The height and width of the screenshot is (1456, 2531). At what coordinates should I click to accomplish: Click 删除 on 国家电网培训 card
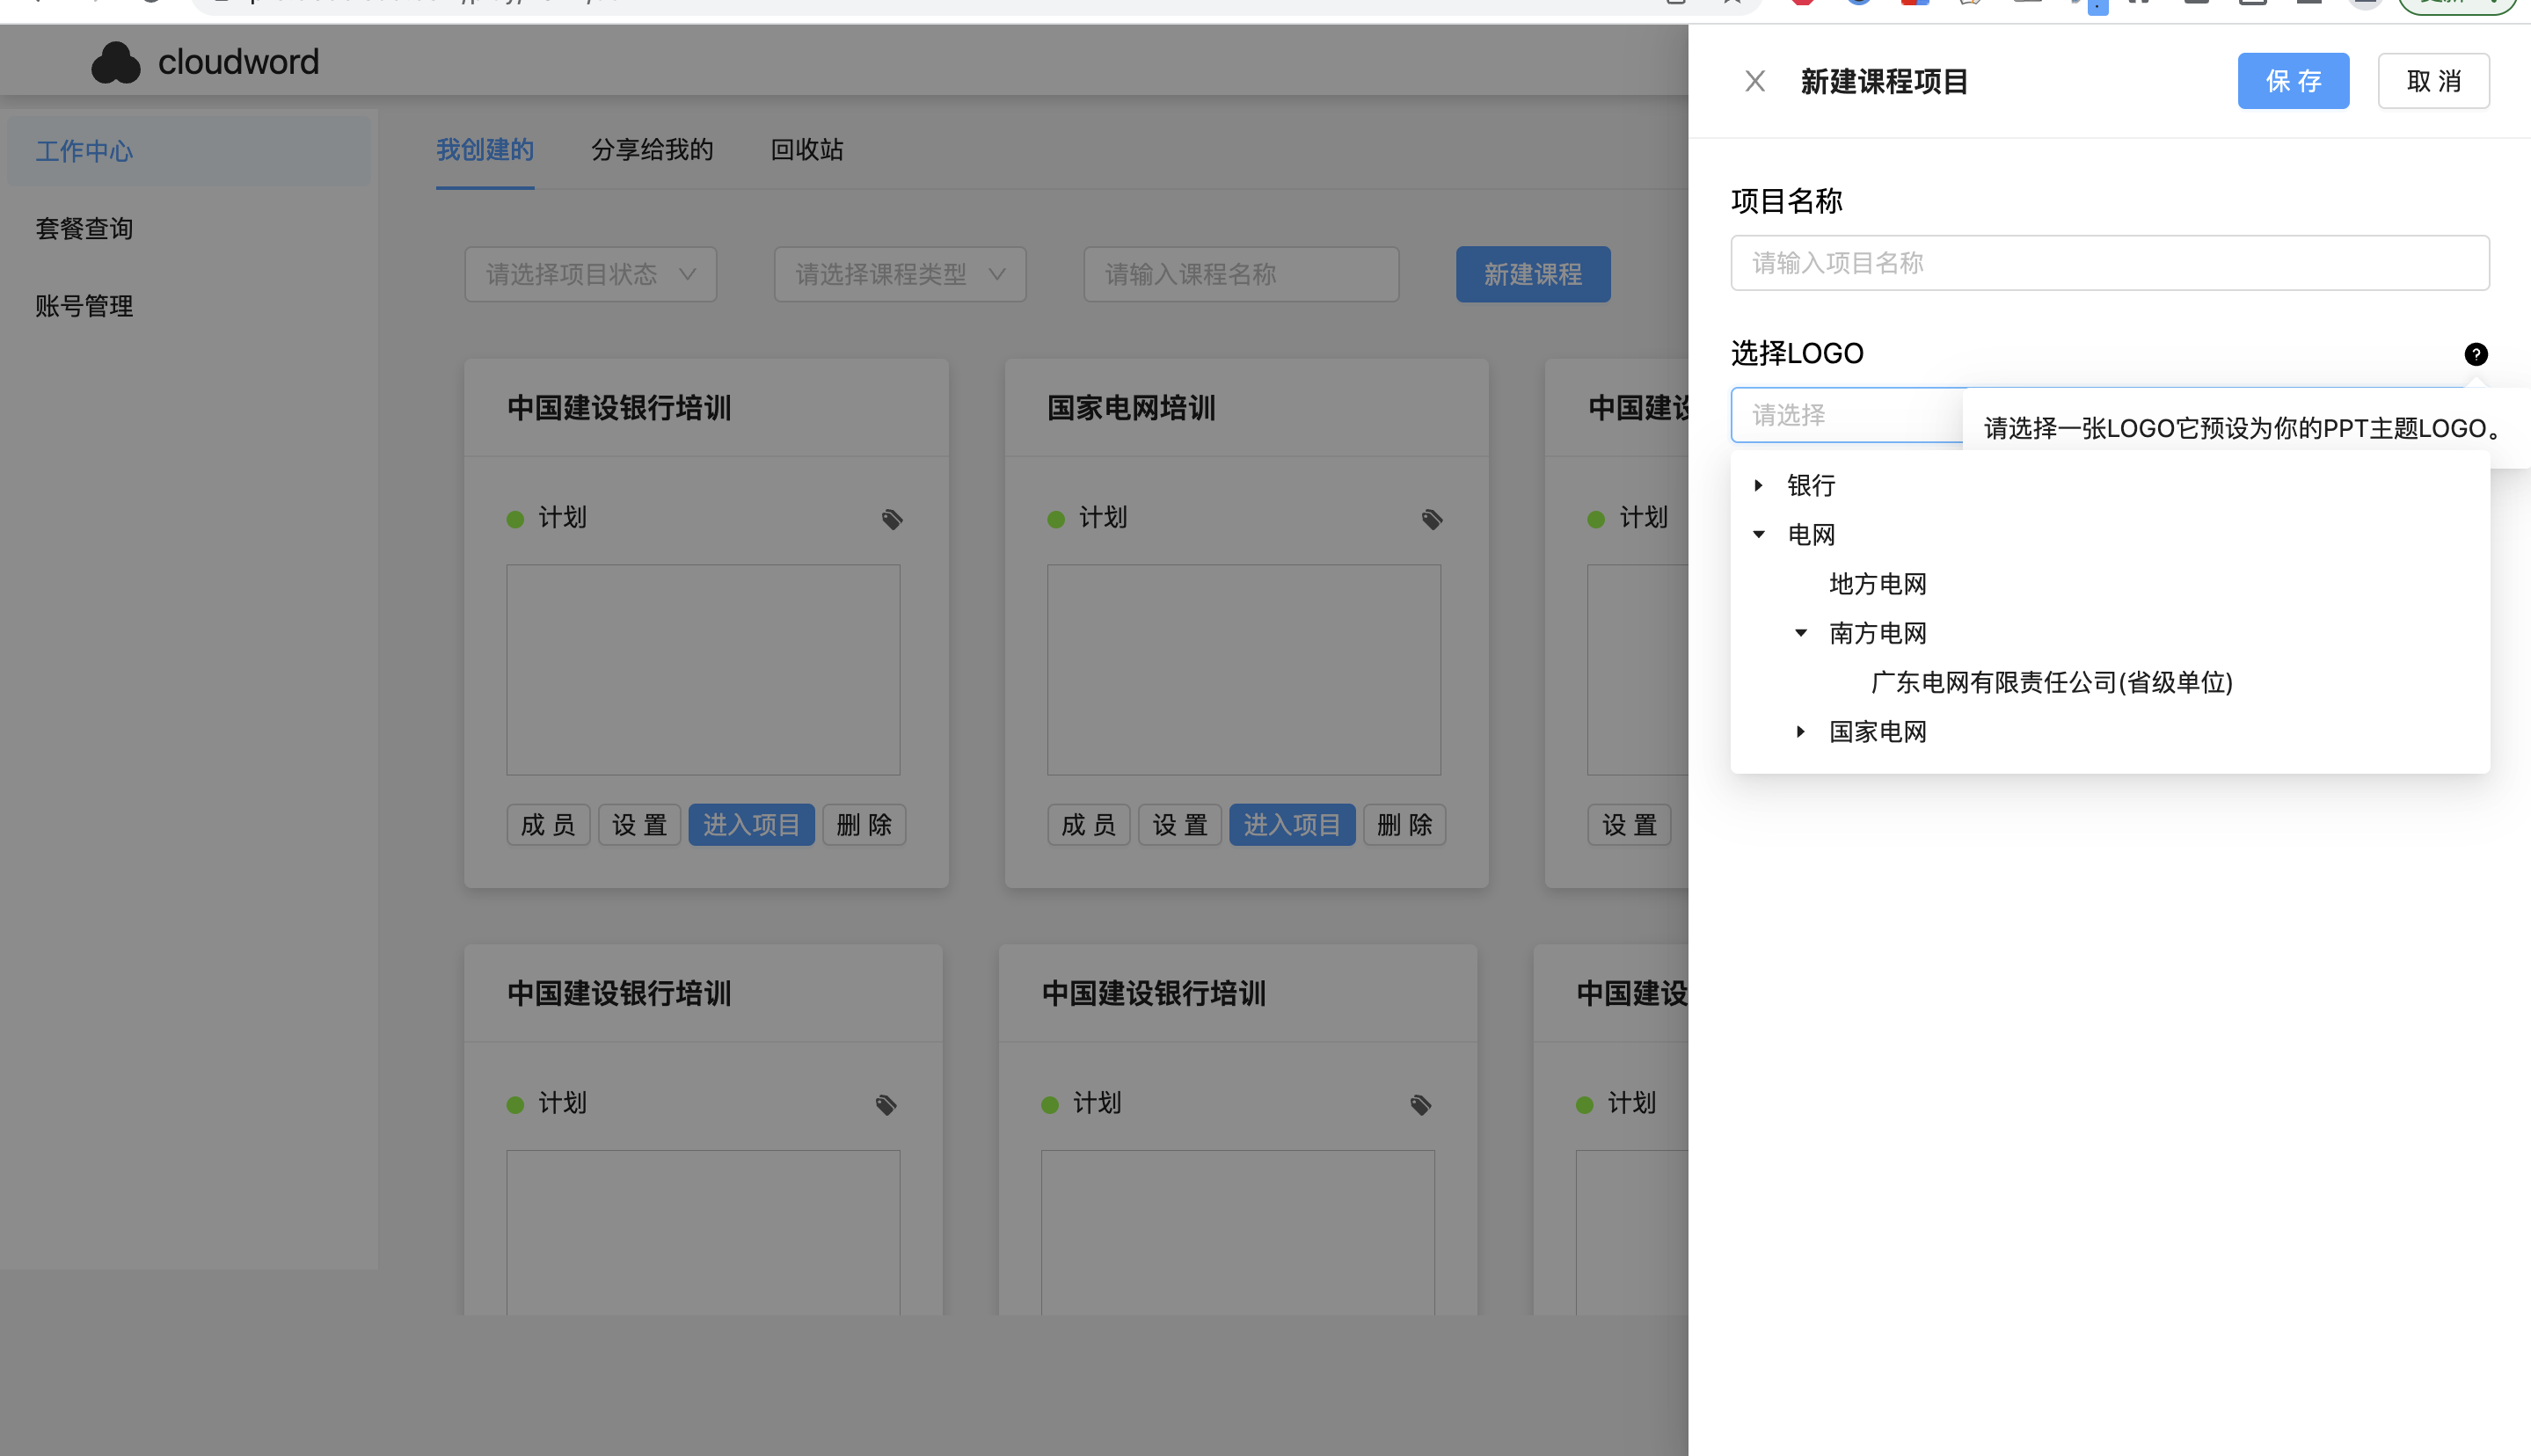tap(1404, 825)
